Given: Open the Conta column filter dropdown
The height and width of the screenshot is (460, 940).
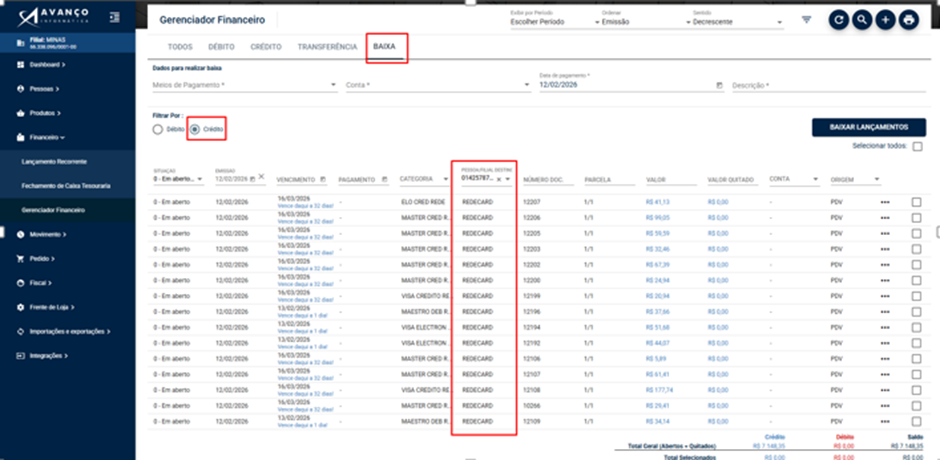Looking at the screenshot, I should point(794,179).
